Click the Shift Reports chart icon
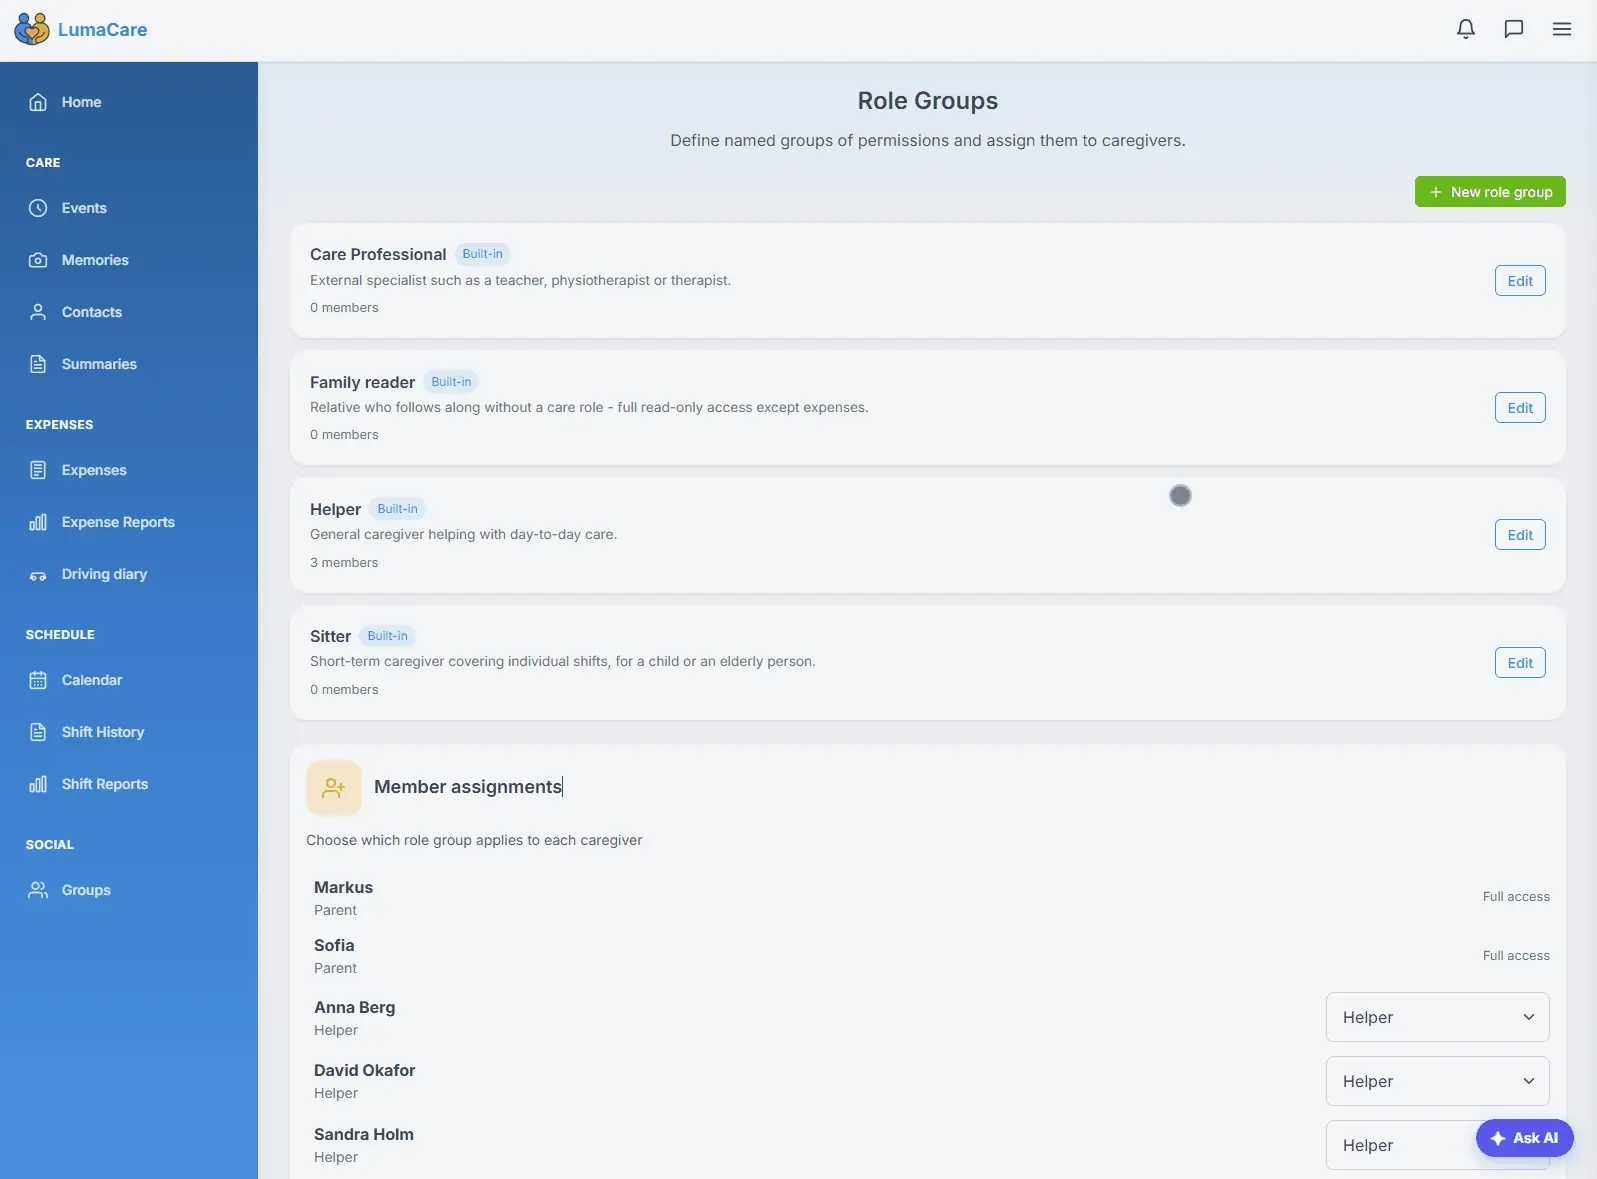Viewport: 1597px width, 1179px height. (x=38, y=784)
